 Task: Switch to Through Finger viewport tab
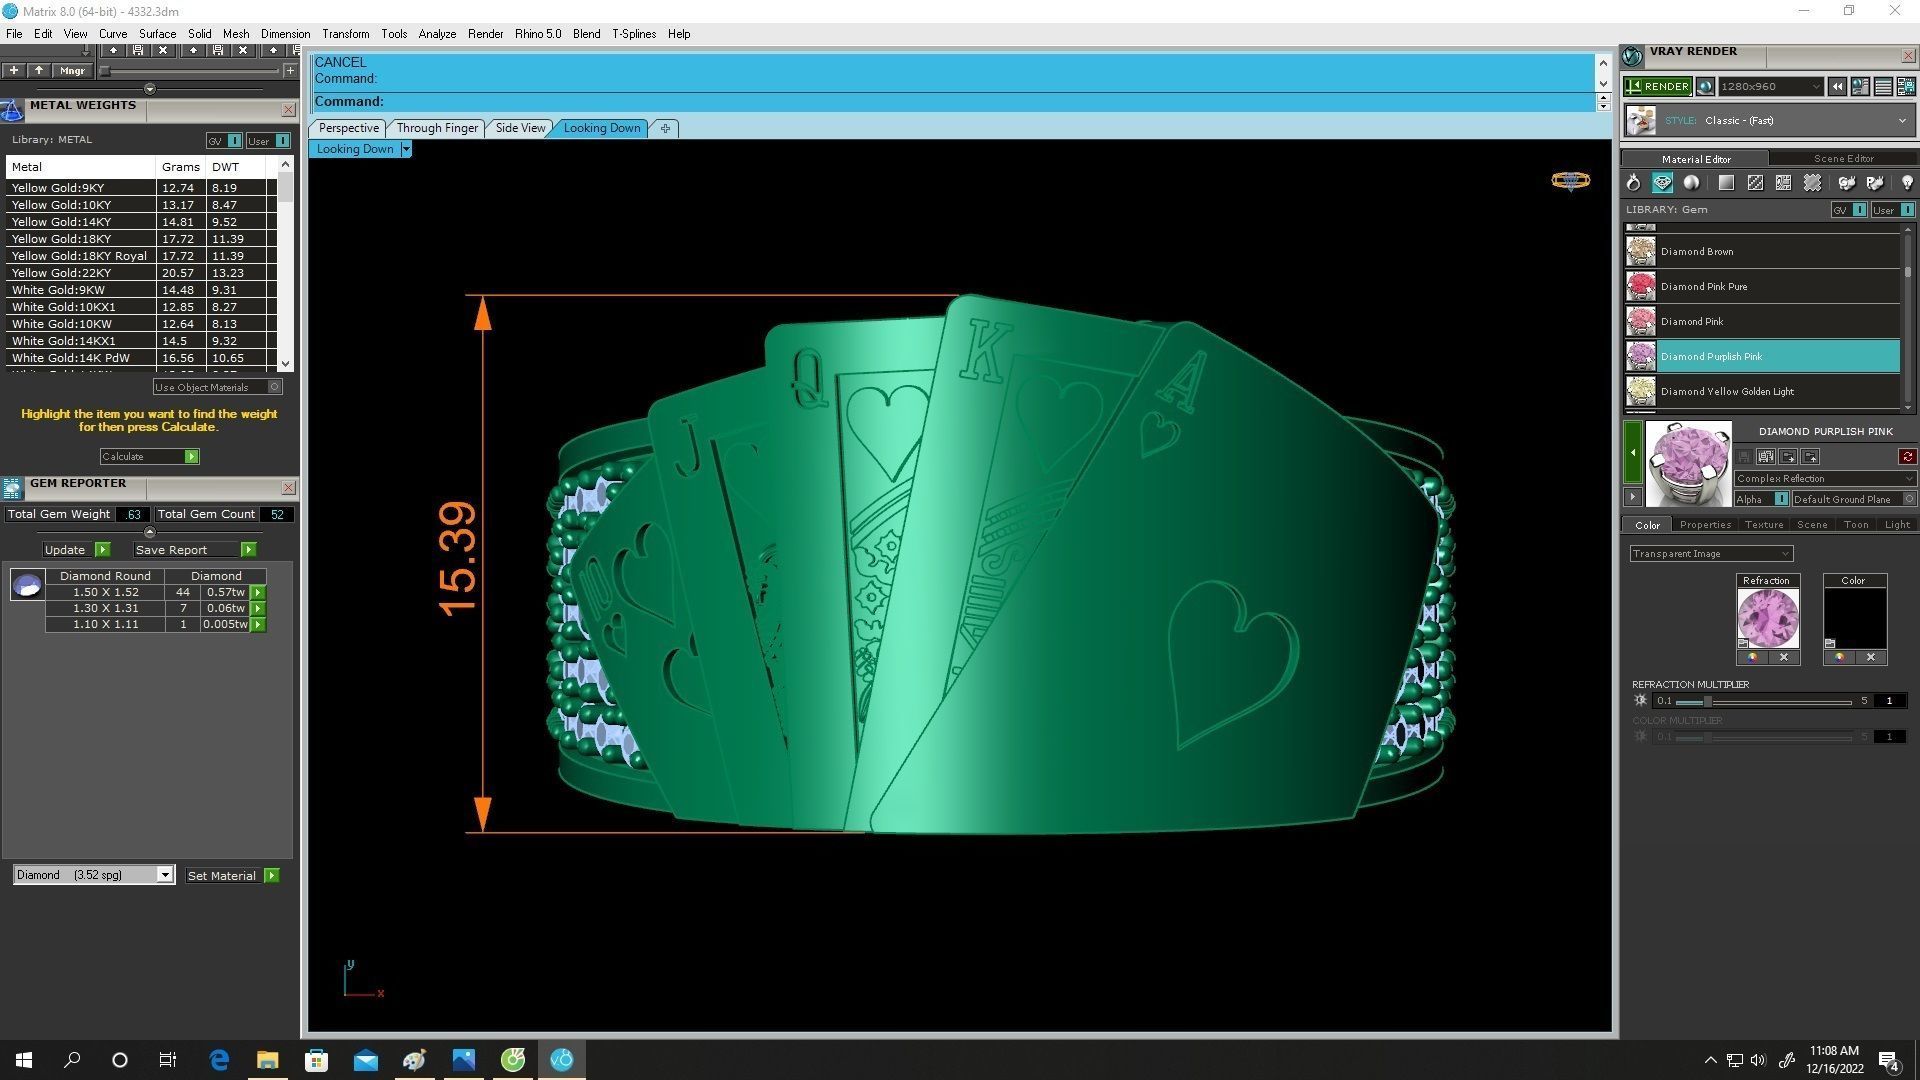click(x=437, y=128)
